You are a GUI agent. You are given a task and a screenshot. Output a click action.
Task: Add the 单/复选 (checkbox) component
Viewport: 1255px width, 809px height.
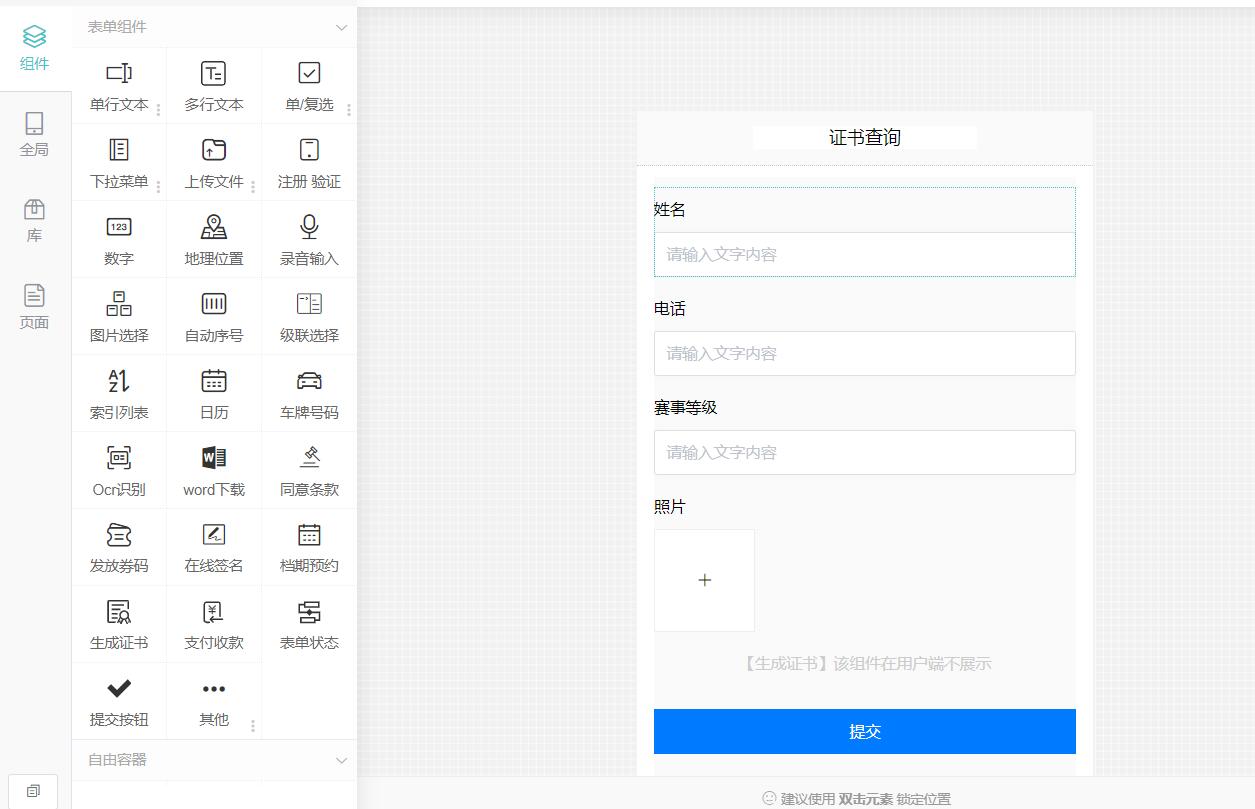click(x=308, y=85)
